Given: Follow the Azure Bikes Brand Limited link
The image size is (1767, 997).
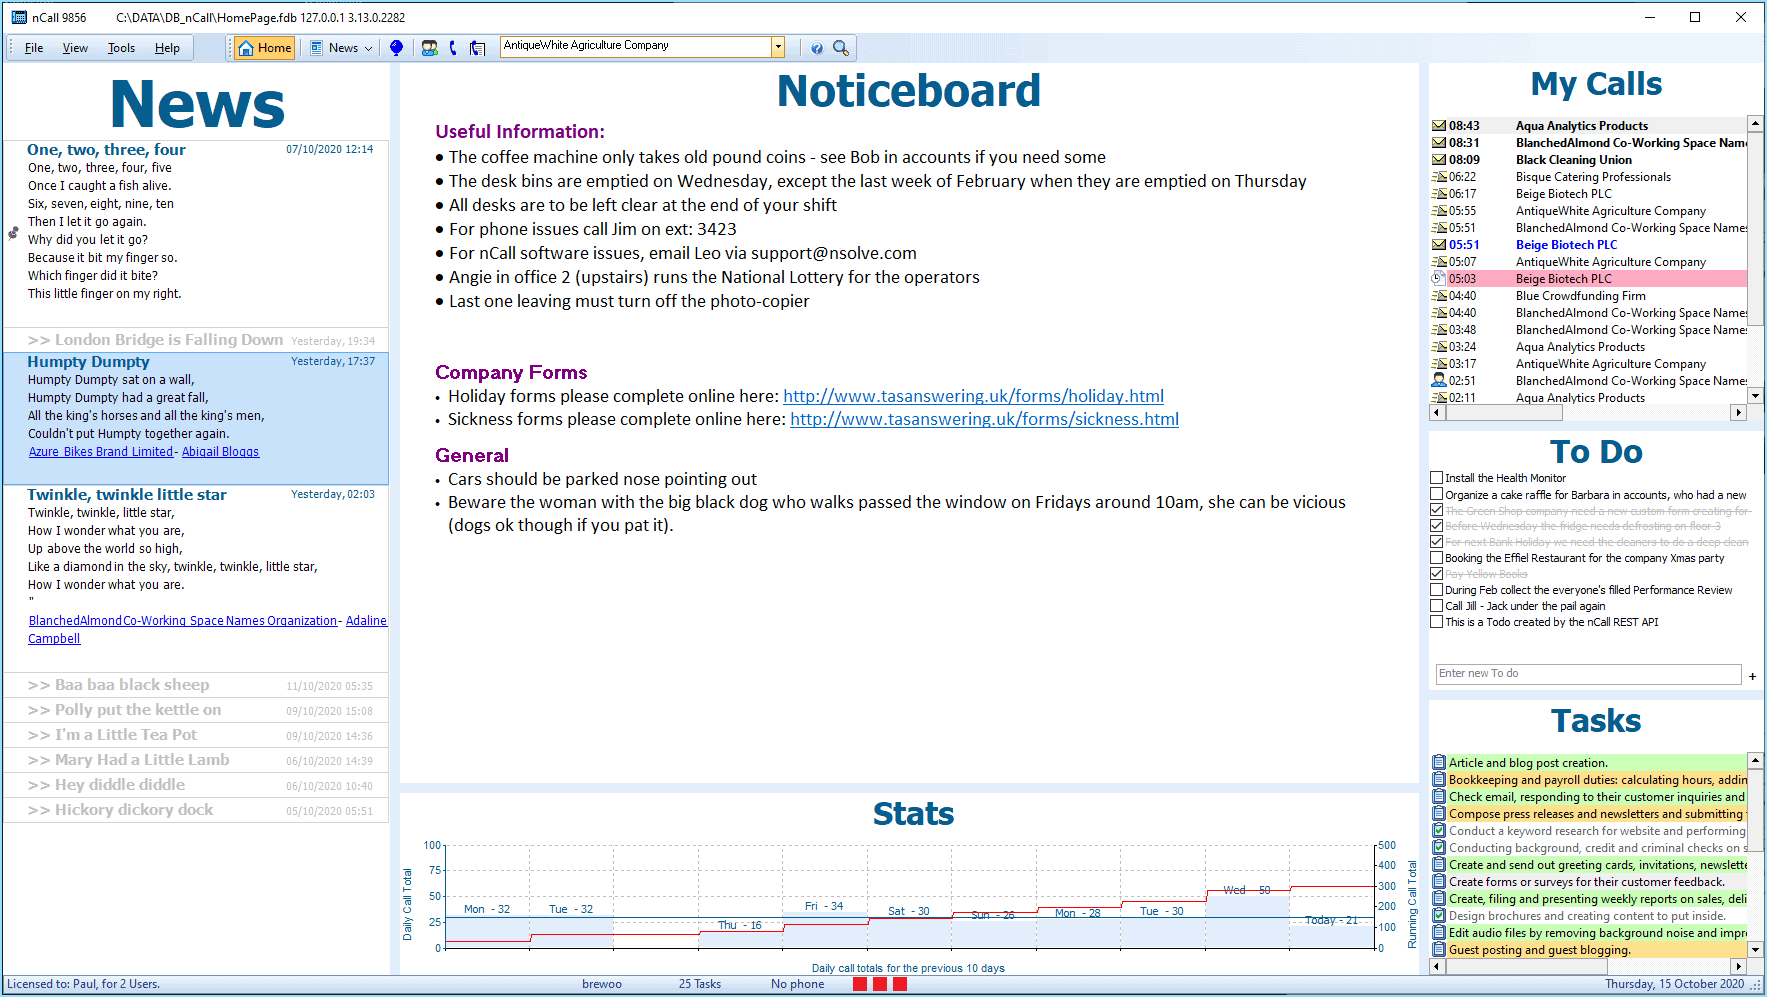Looking at the screenshot, I should point(101,452).
